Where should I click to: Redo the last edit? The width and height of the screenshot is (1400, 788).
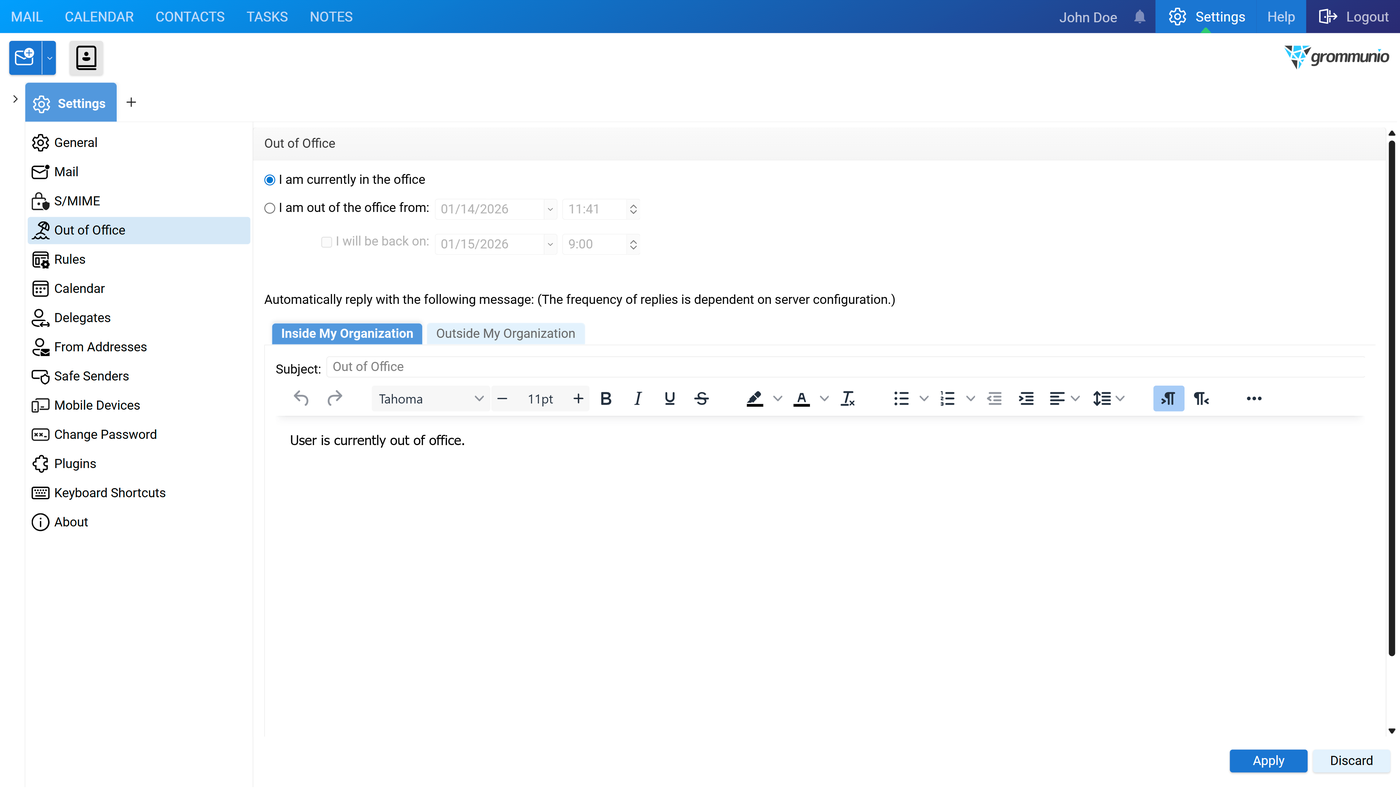[x=335, y=399]
